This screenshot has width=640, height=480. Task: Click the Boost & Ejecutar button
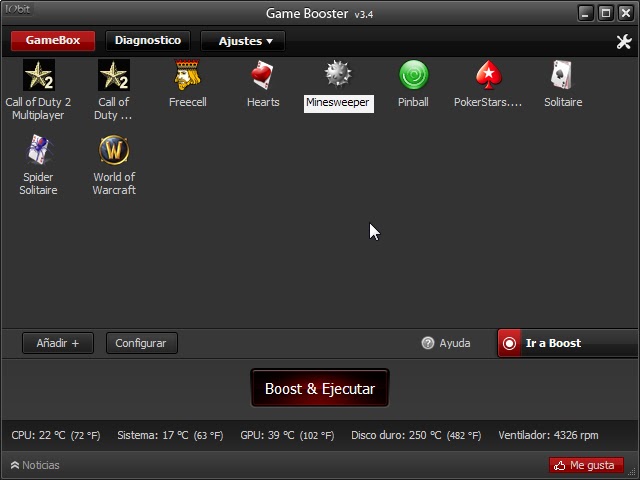point(320,388)
